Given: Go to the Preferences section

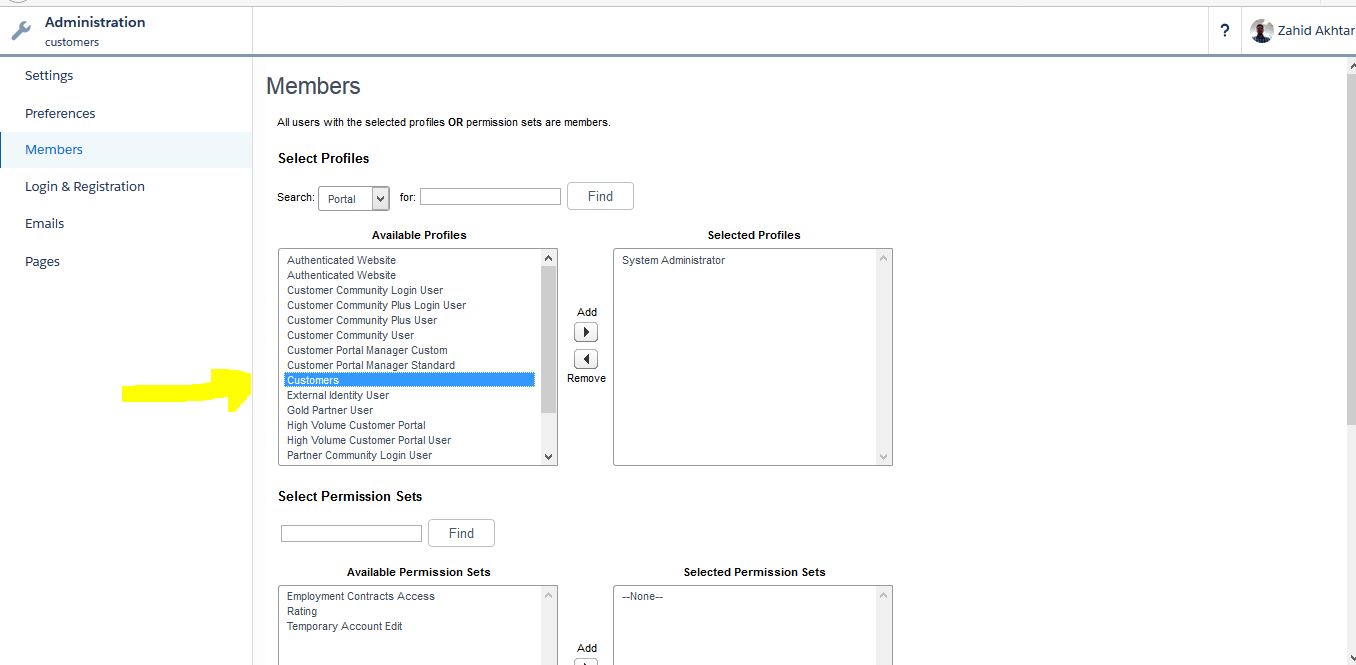Looking at the screenshot, I should [x=60, y=113].
